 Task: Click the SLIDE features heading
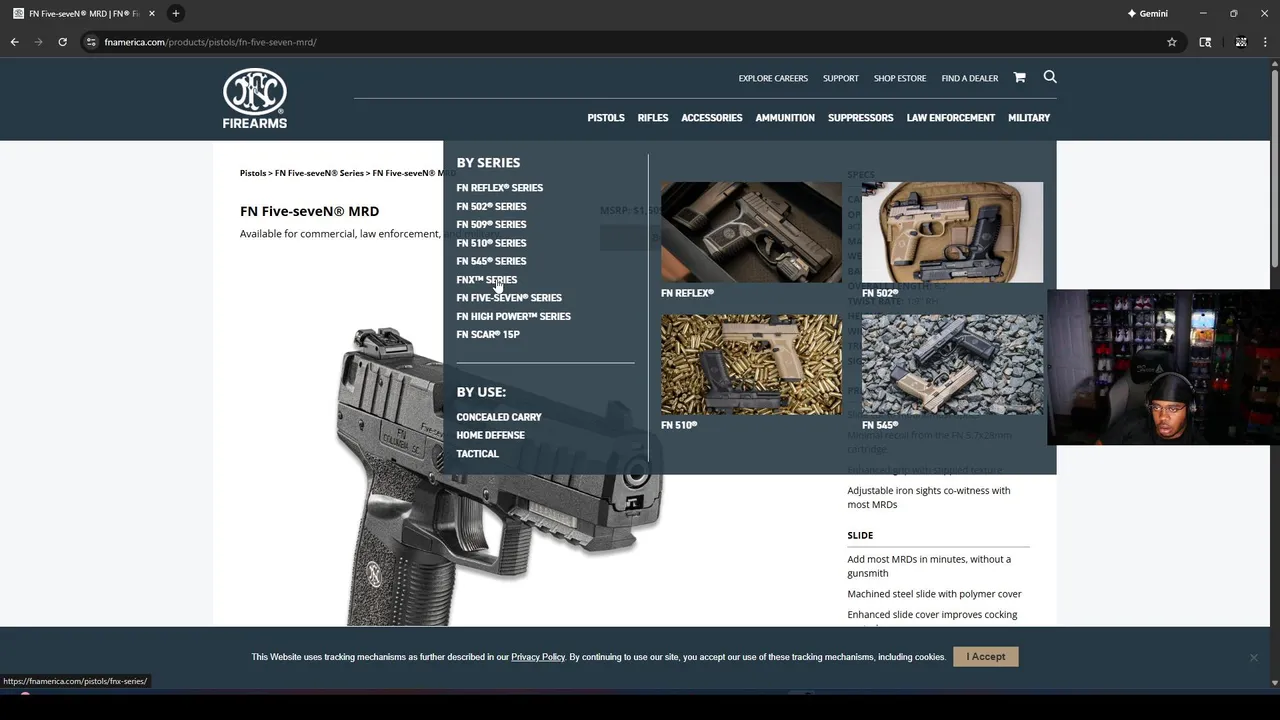860,535
